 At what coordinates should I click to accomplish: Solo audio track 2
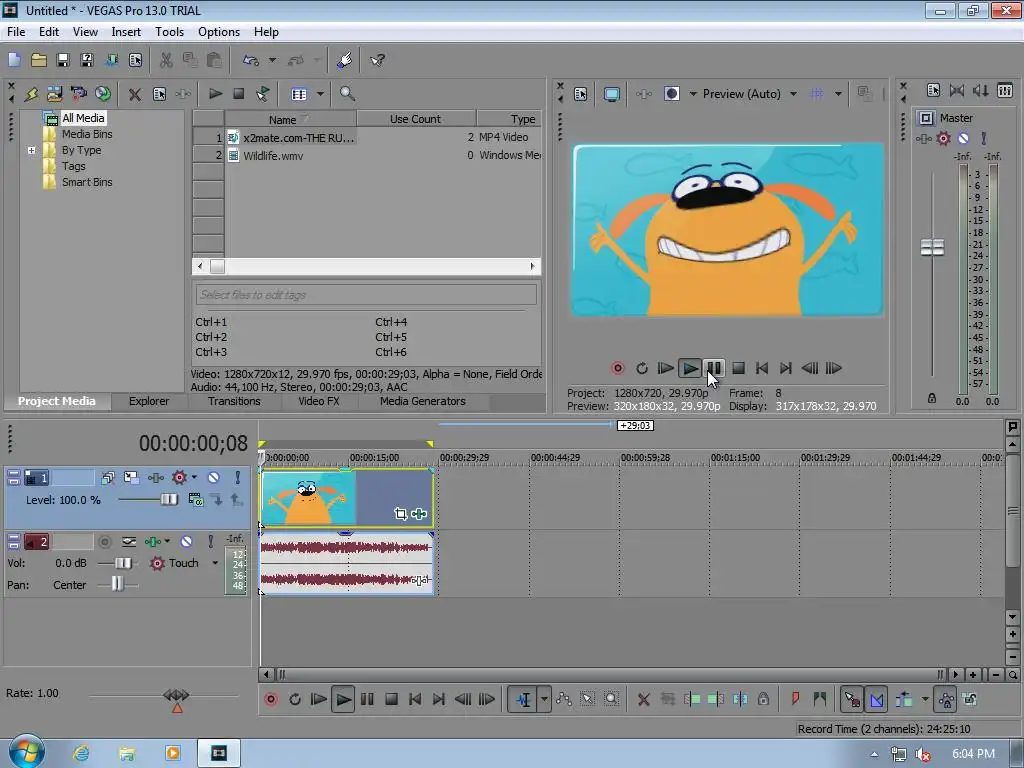[210, 541]
